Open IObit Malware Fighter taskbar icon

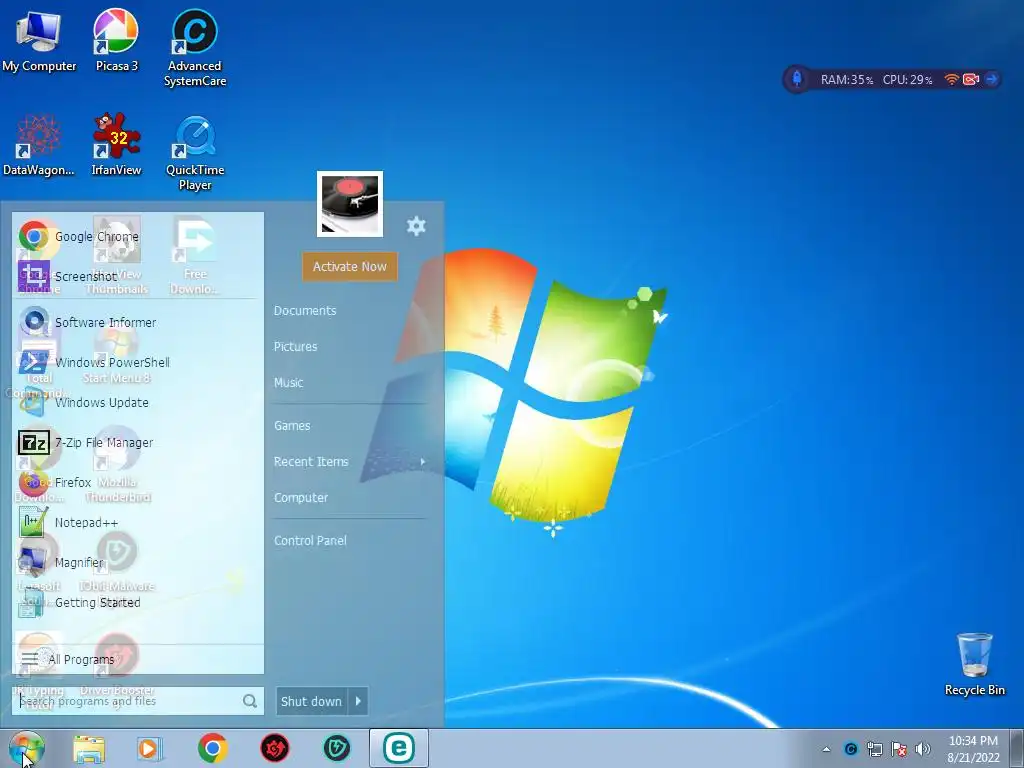(x=337, y=748)
